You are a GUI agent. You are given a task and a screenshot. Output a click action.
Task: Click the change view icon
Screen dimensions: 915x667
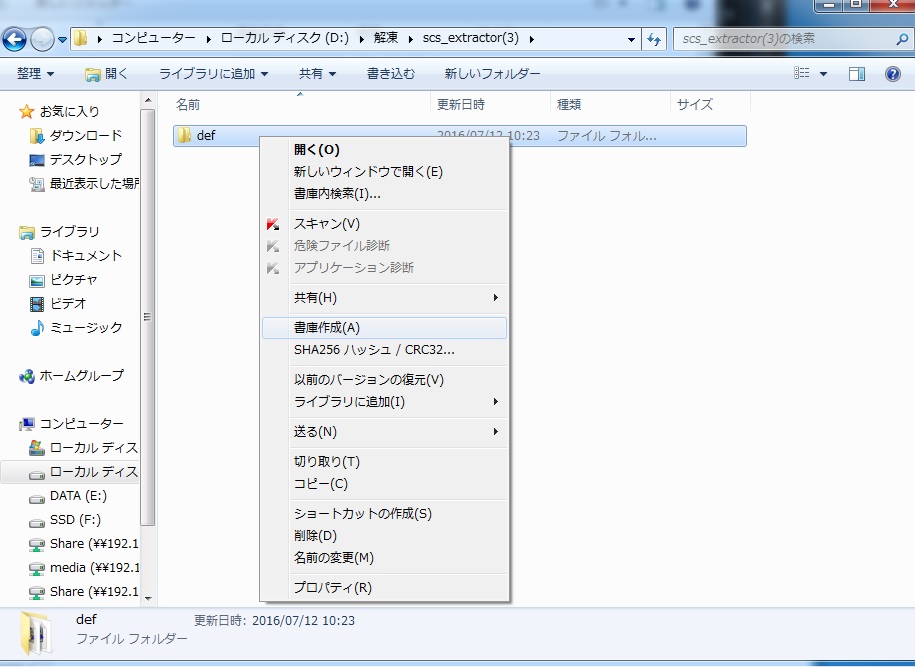tap(802, 74)
